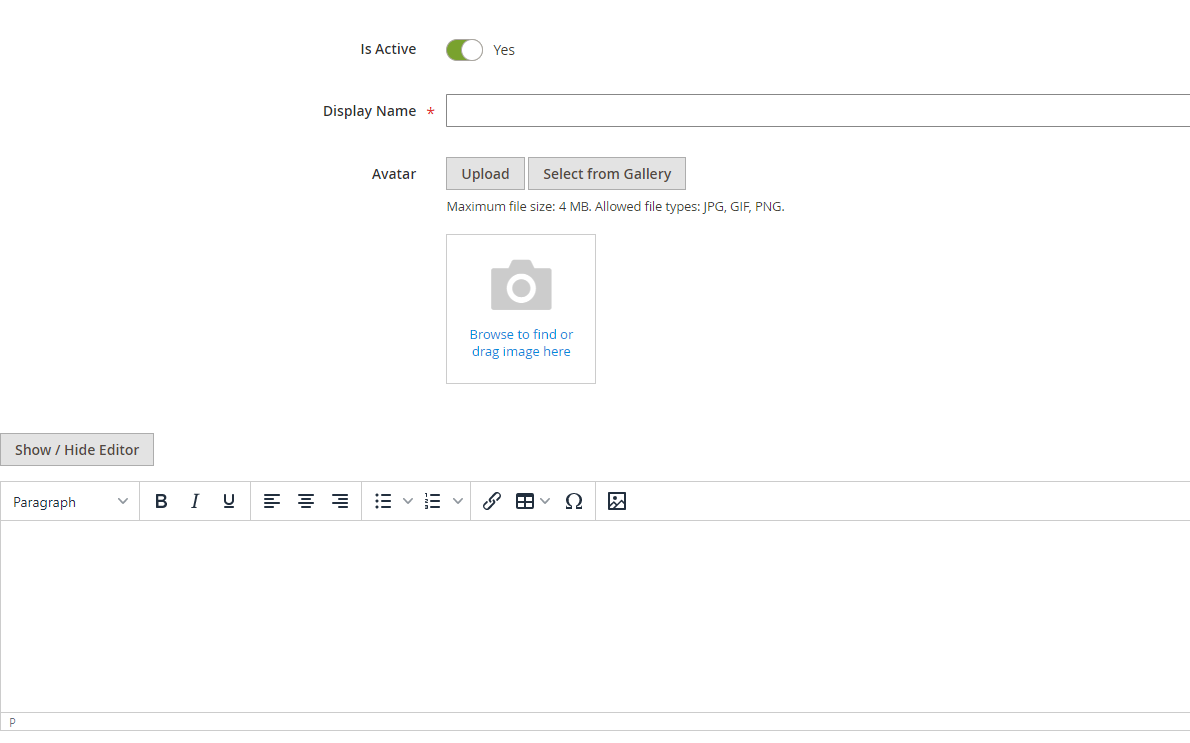Screen dimensions: 1190x743
Task: Click the 'Yes' label beside the toggle
Action: coord(504,50)
